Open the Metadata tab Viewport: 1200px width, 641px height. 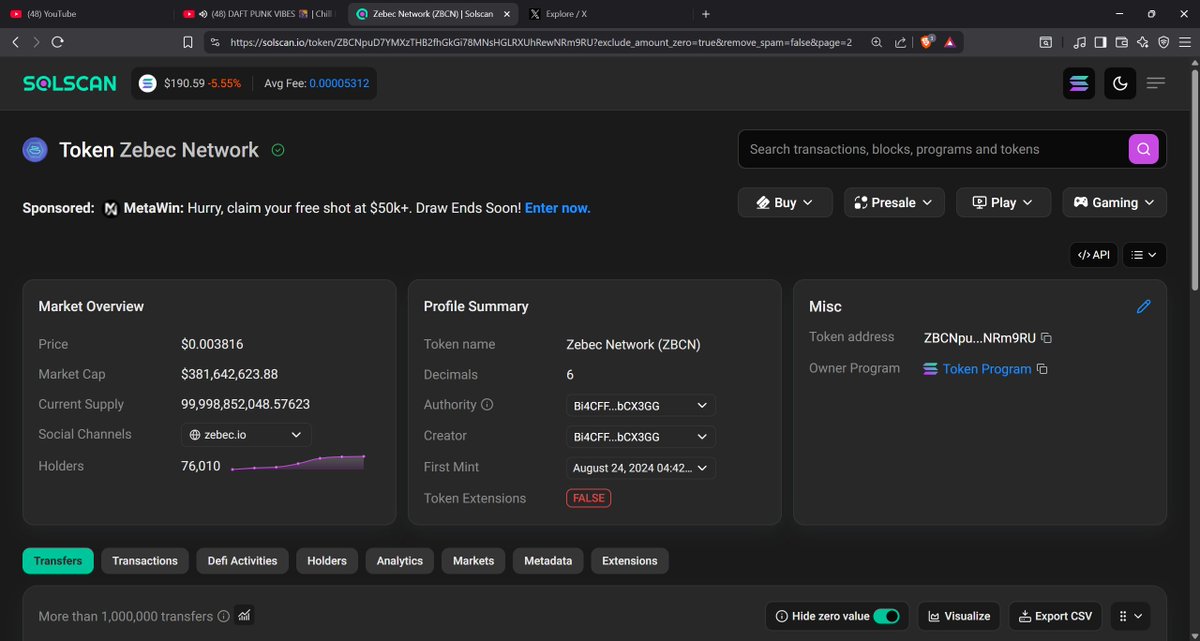point(548,561)
